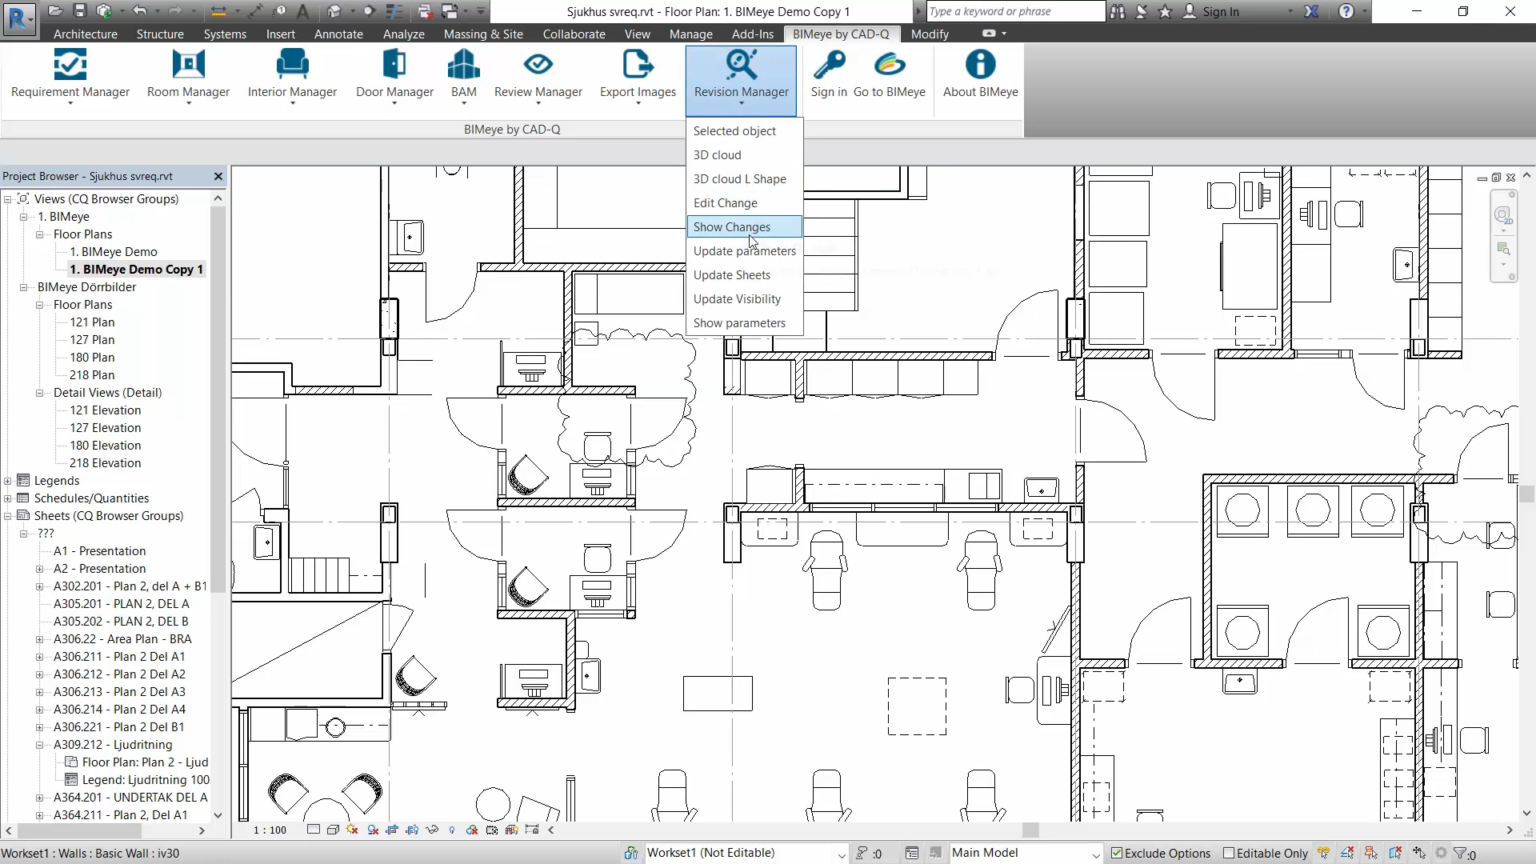Click the Detail Level icon in view control bar
This screenshot has height=864, width=1536.
tap(313, 830)
